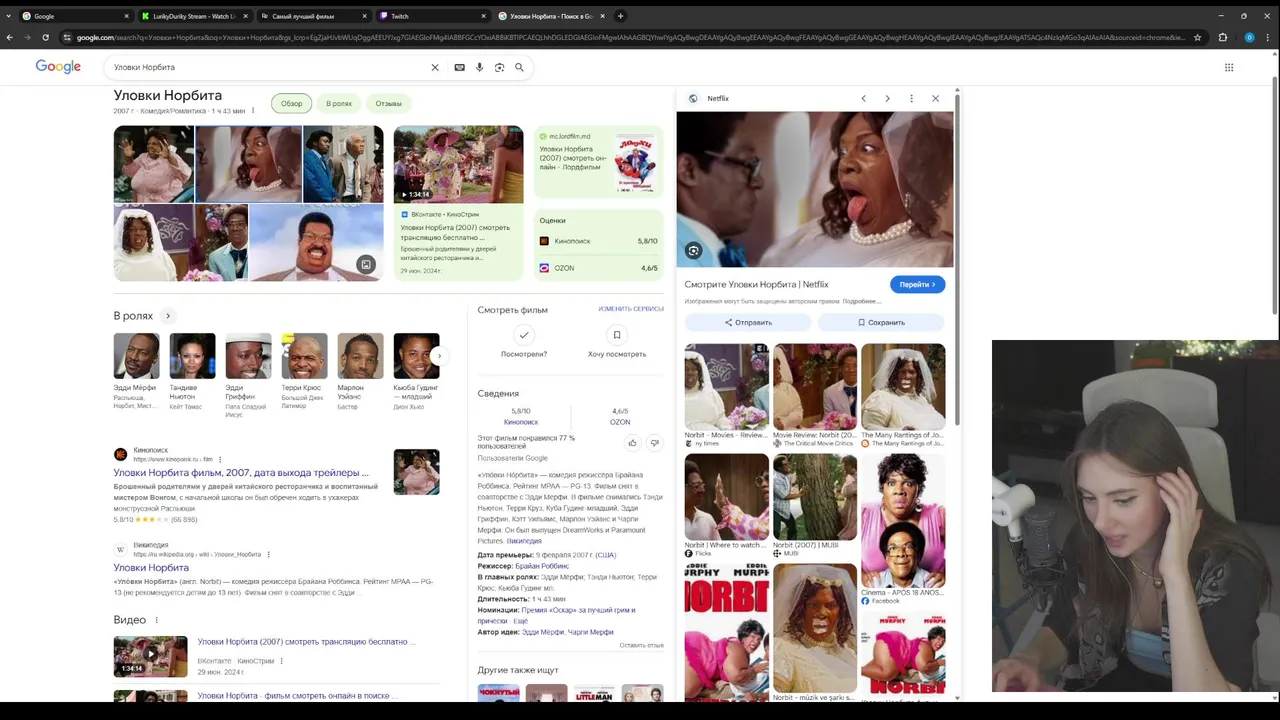Open the Википедия Уловки Норбита result
Viewport: 1280px width, 720px height.
[151, 568]
